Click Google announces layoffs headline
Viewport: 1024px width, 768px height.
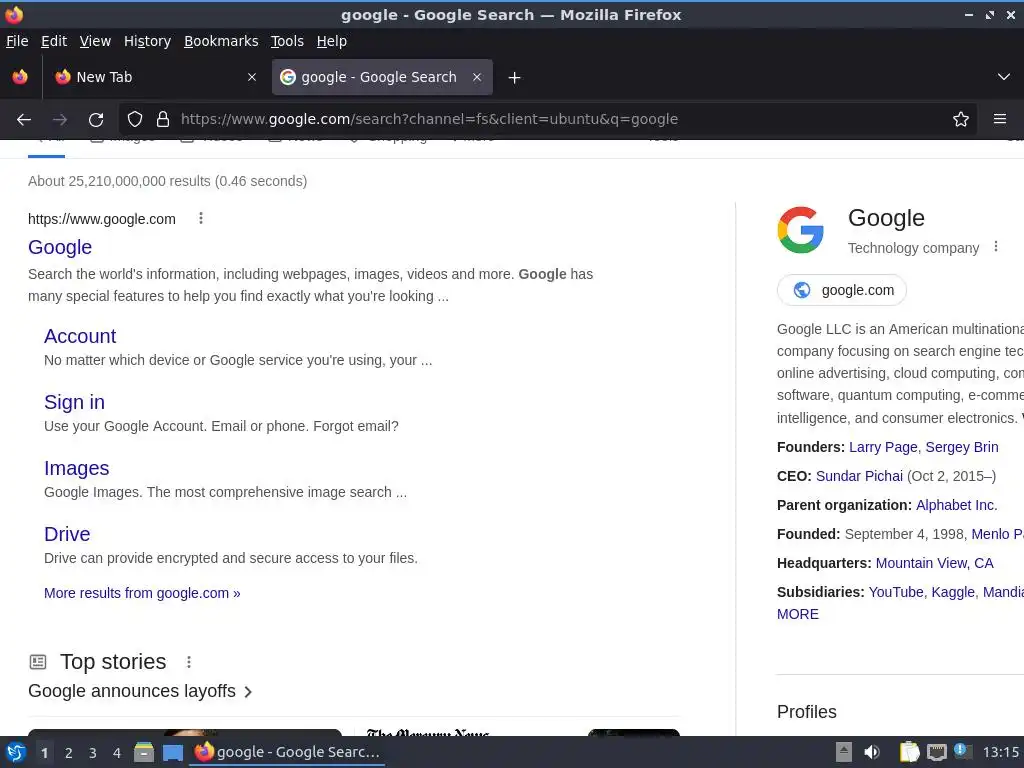tap(132, 691)
